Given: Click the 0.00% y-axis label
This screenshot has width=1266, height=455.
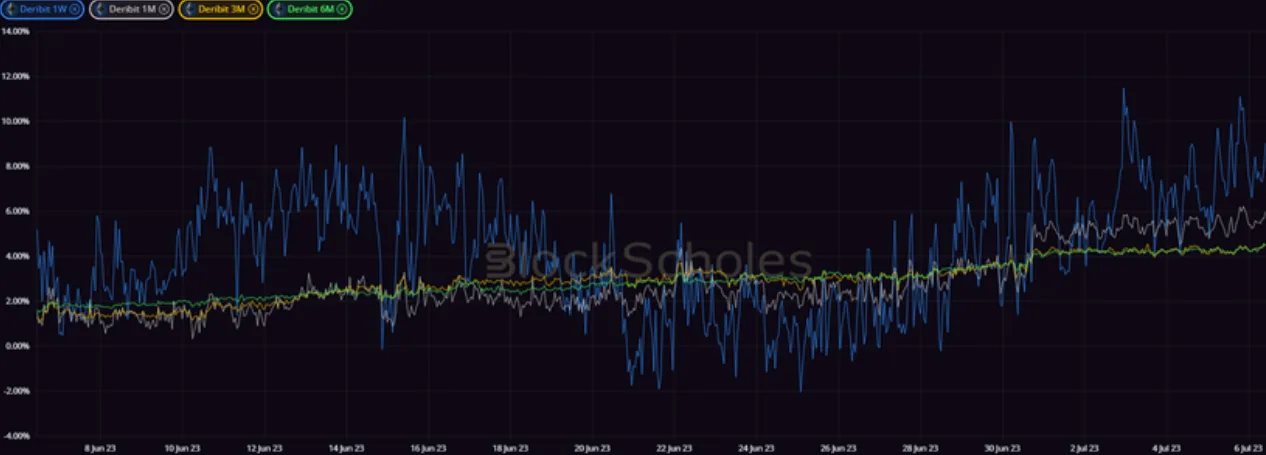Looking at the screenshot, I should pos(16,346).
